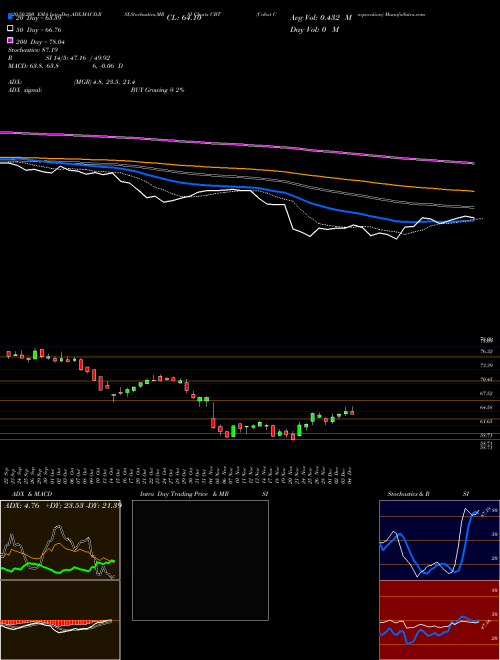500x660 pixels.
Task: Click the blue 20 Day legend swatch
Action: [10, 17]
